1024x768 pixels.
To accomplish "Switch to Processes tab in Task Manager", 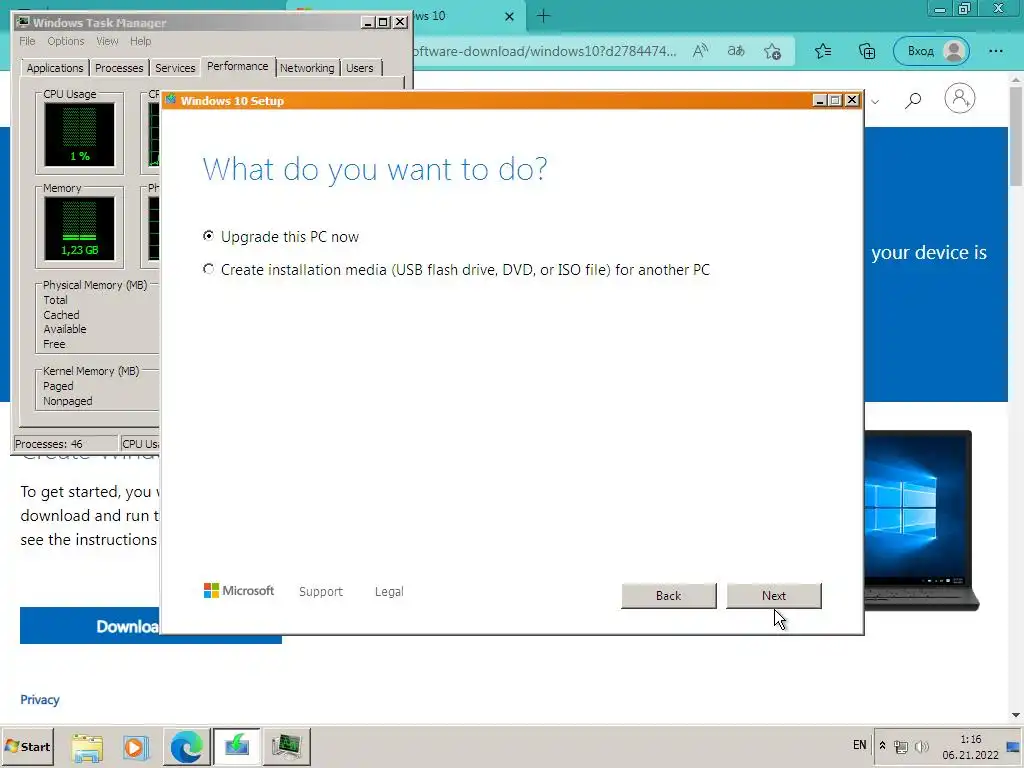I will [119, 68].
